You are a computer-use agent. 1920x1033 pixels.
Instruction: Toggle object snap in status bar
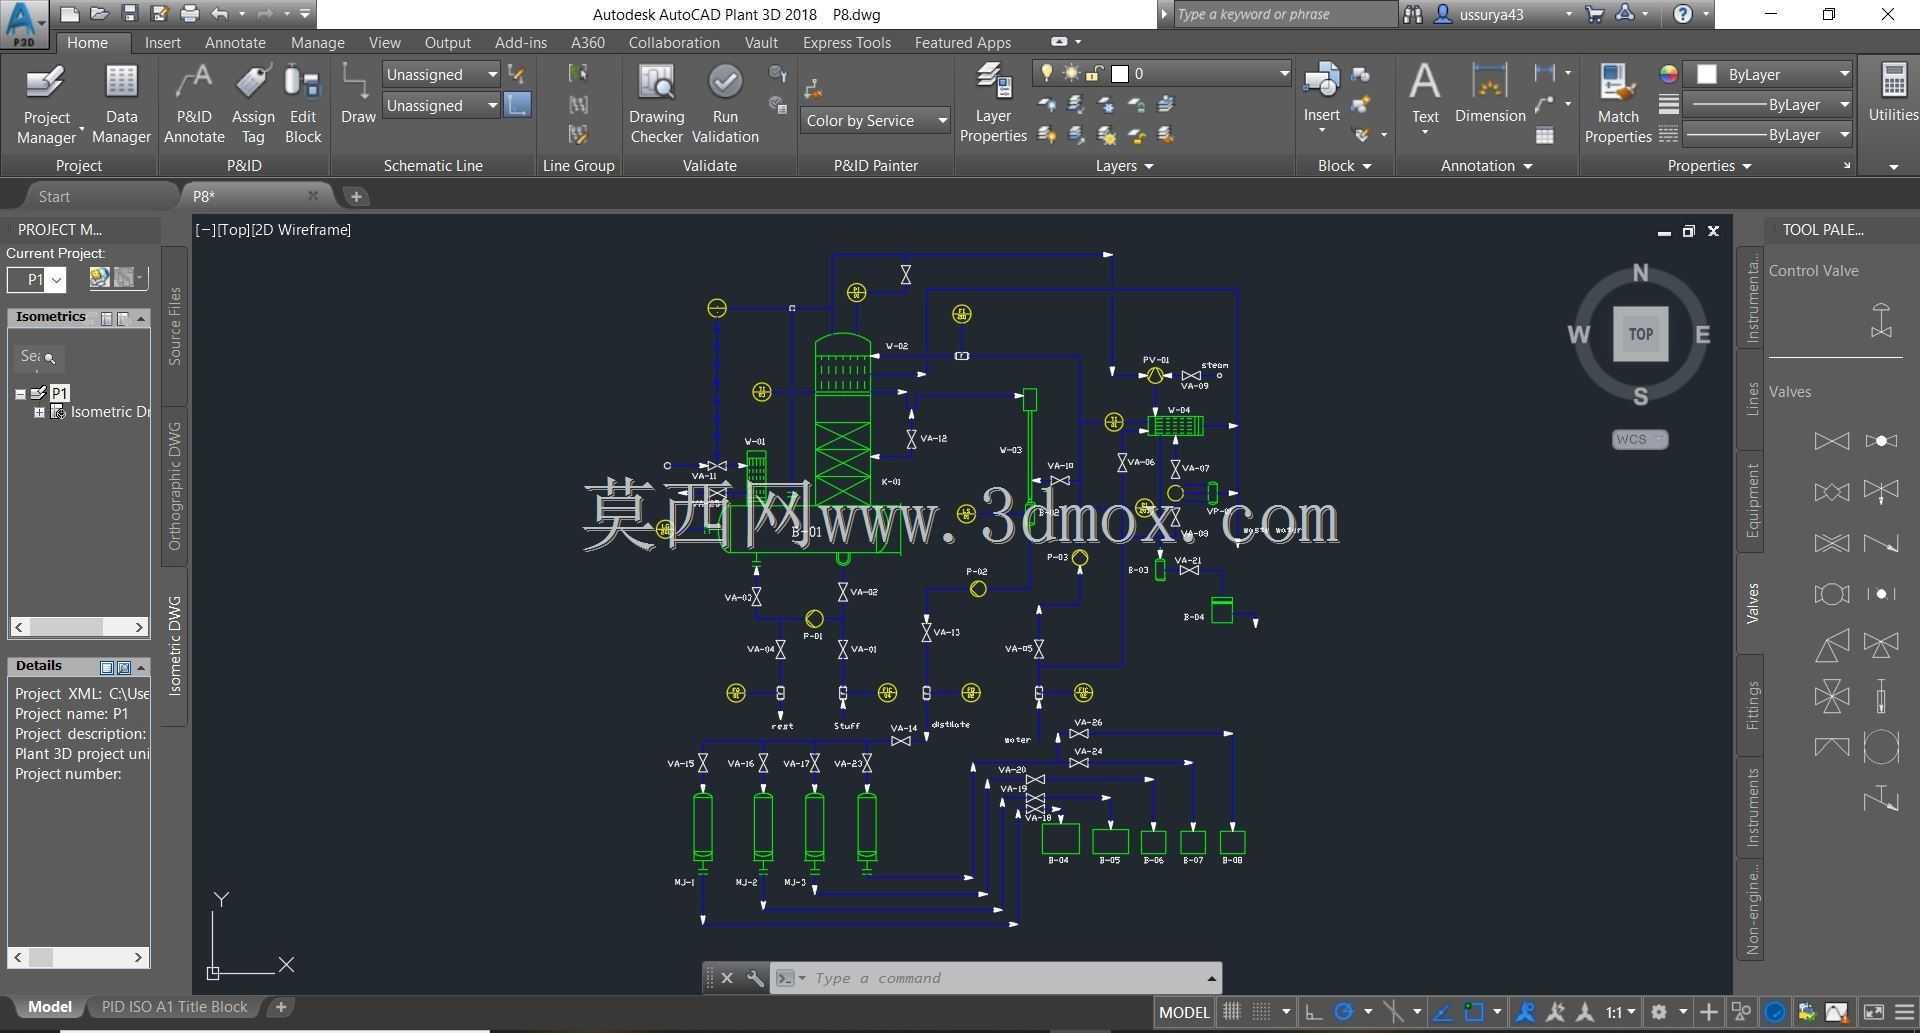(1473, 1012)
